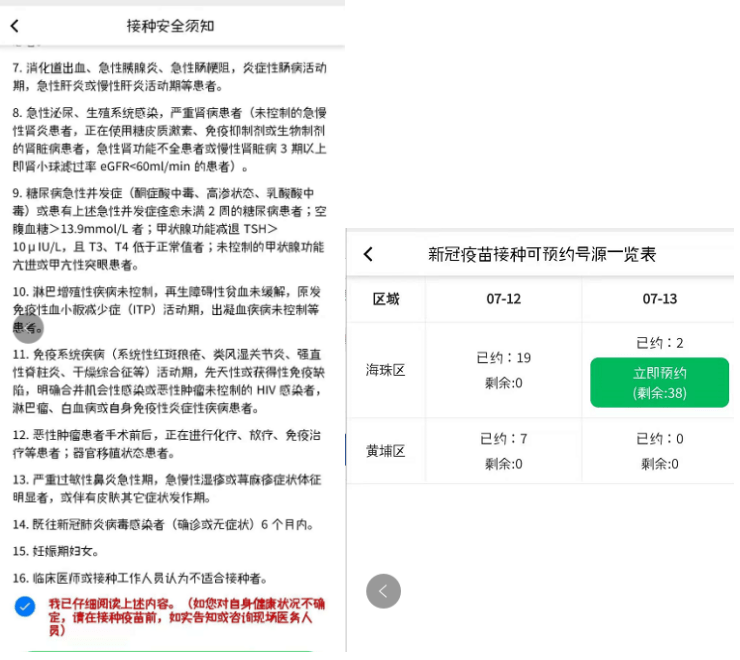Click the 接种安全须知 page title
The image size is (740, 660).
pos(170,25)
